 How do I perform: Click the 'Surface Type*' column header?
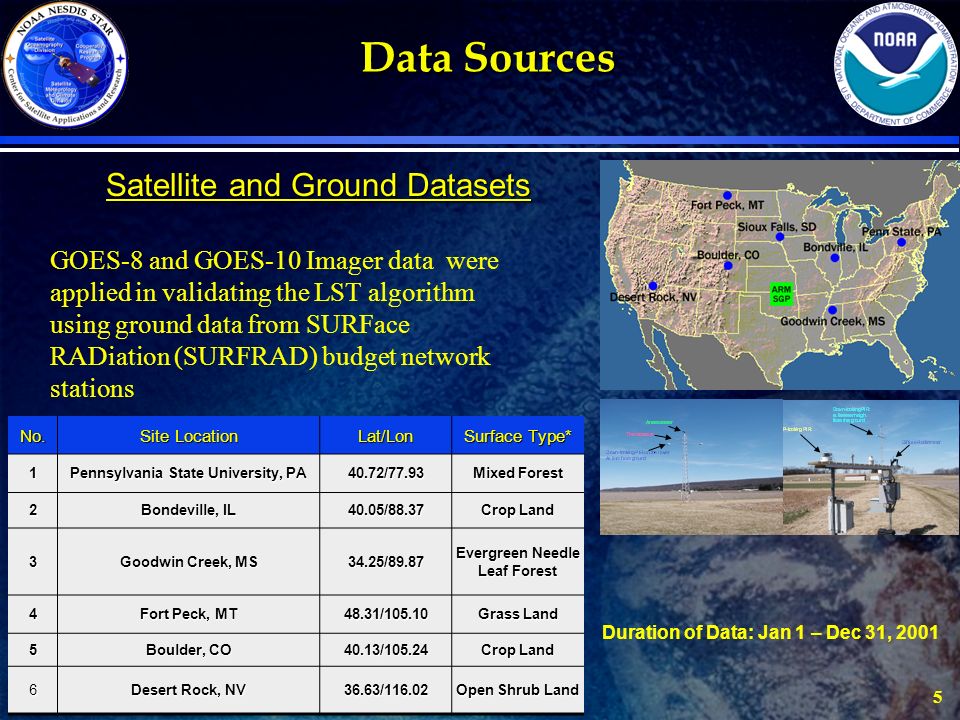(x=518, y=436)
